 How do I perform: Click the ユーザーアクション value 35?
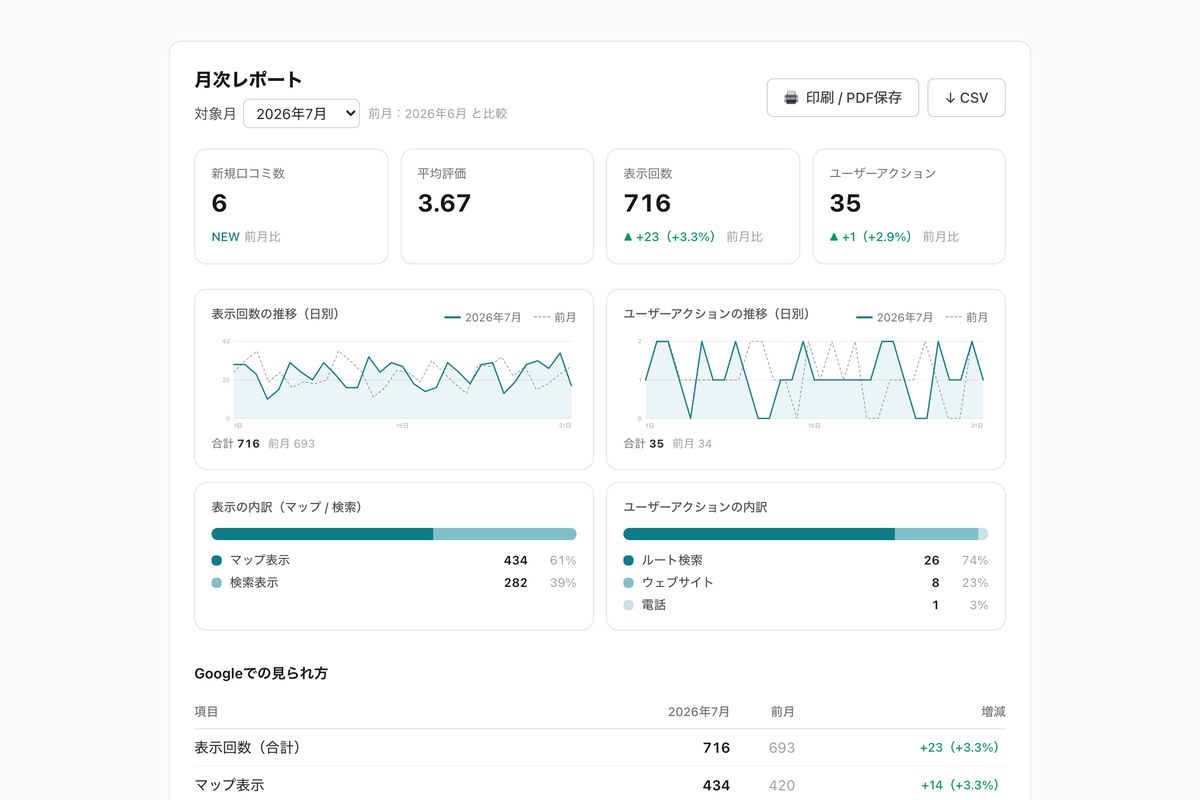pyautogui.click(x=845, y=203)
